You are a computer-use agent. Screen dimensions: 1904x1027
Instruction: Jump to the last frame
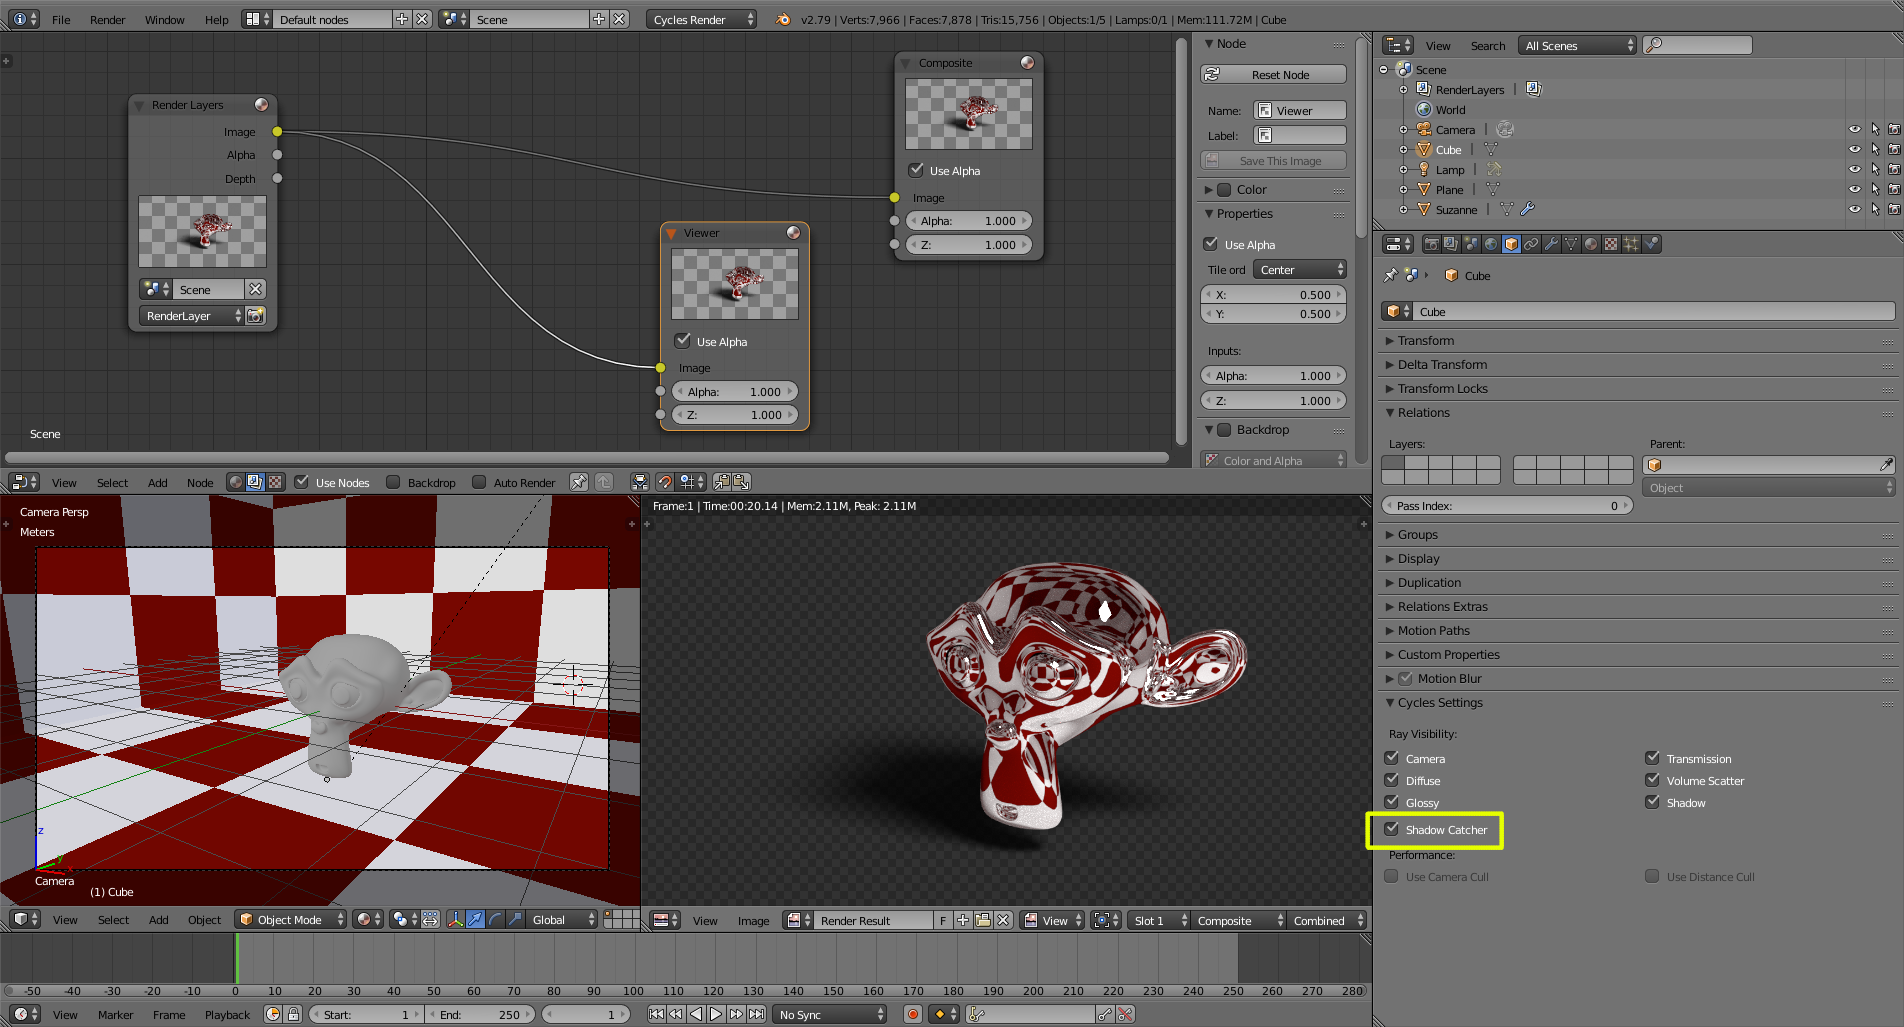tap(757, 1014)
